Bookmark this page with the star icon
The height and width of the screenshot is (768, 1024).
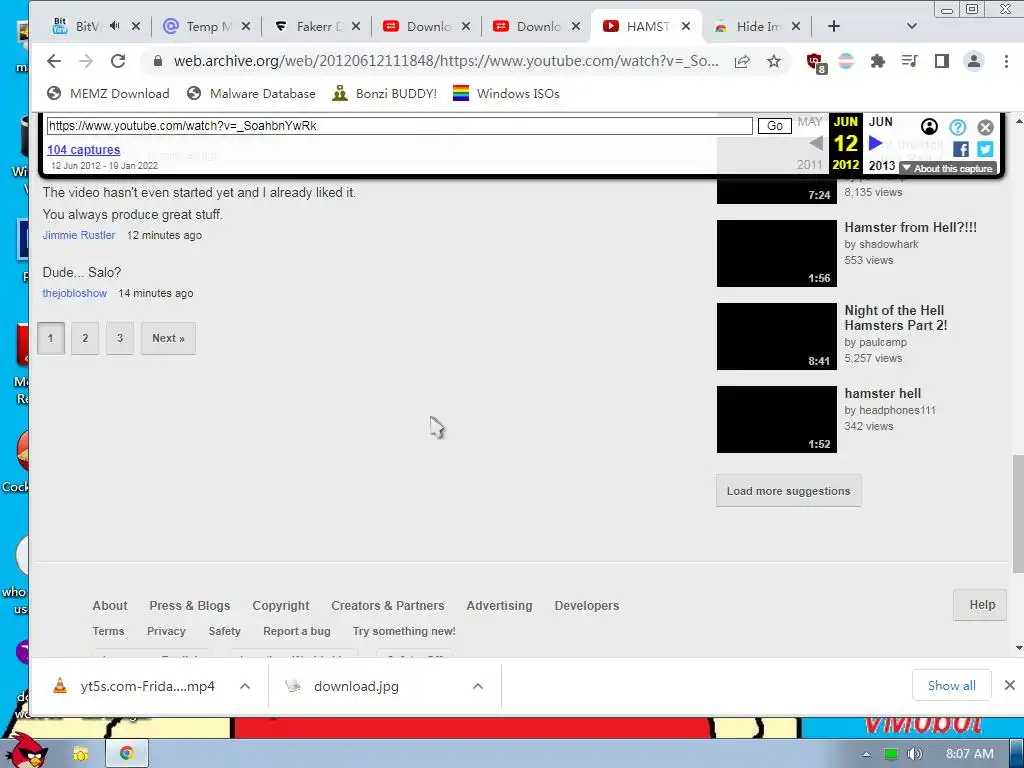[x=774, y=61]
